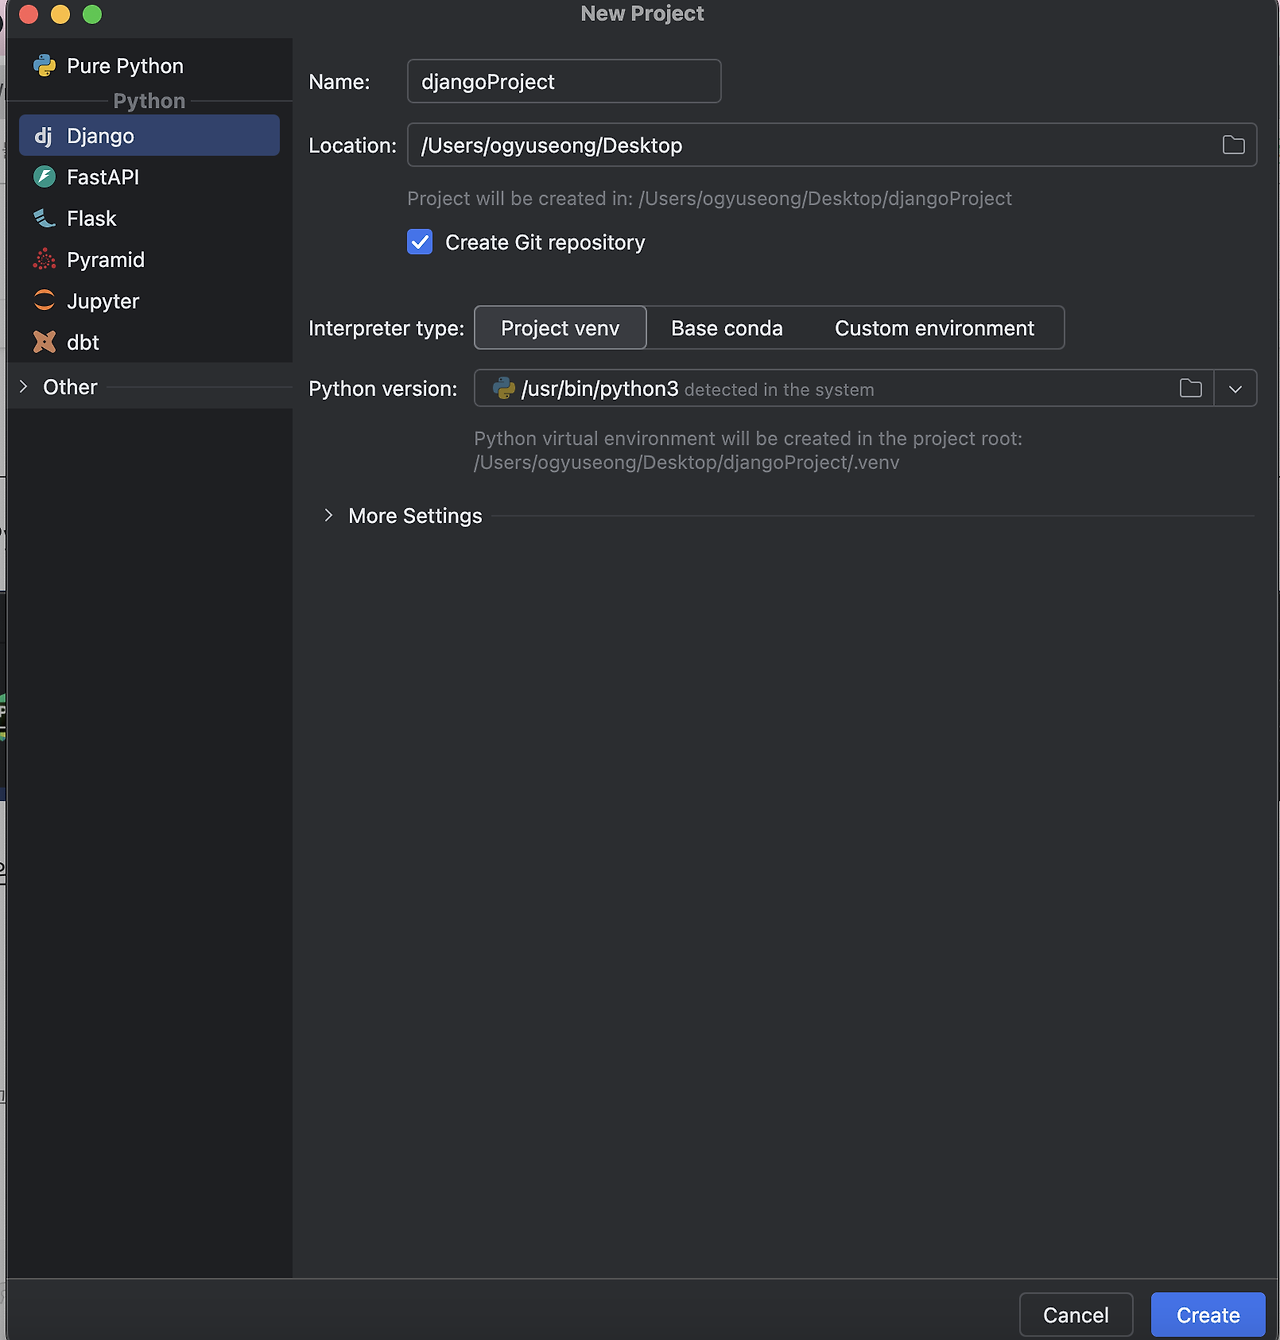Uncheck Create Git repository
This screenshot has width=1280, height=1340.
tap(420, 242)
